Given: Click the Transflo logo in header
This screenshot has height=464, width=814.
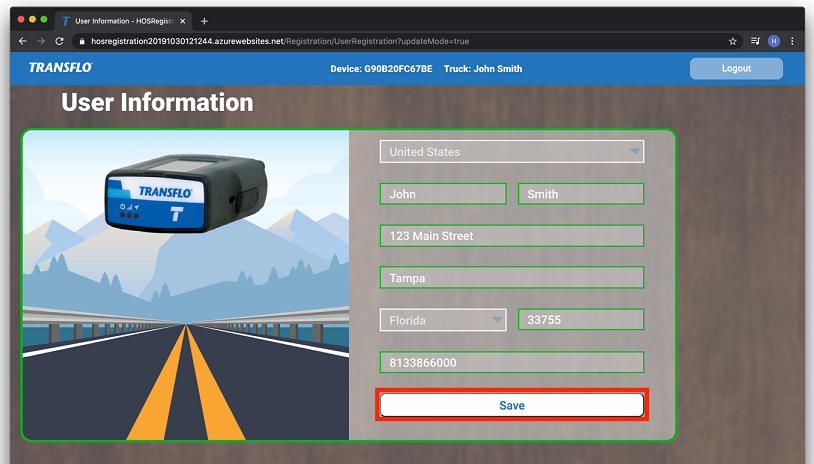Looking at the screenshot, I should [60, 68].
